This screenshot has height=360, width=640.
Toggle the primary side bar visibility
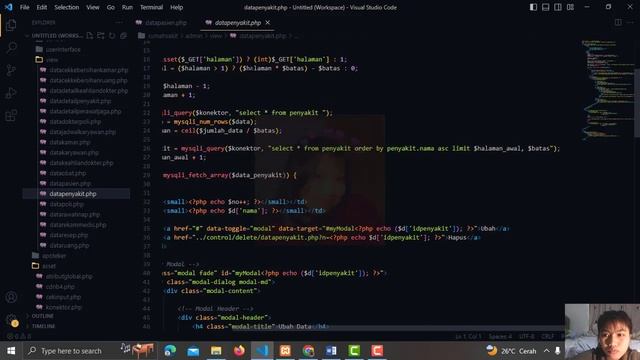coord(533,7)
